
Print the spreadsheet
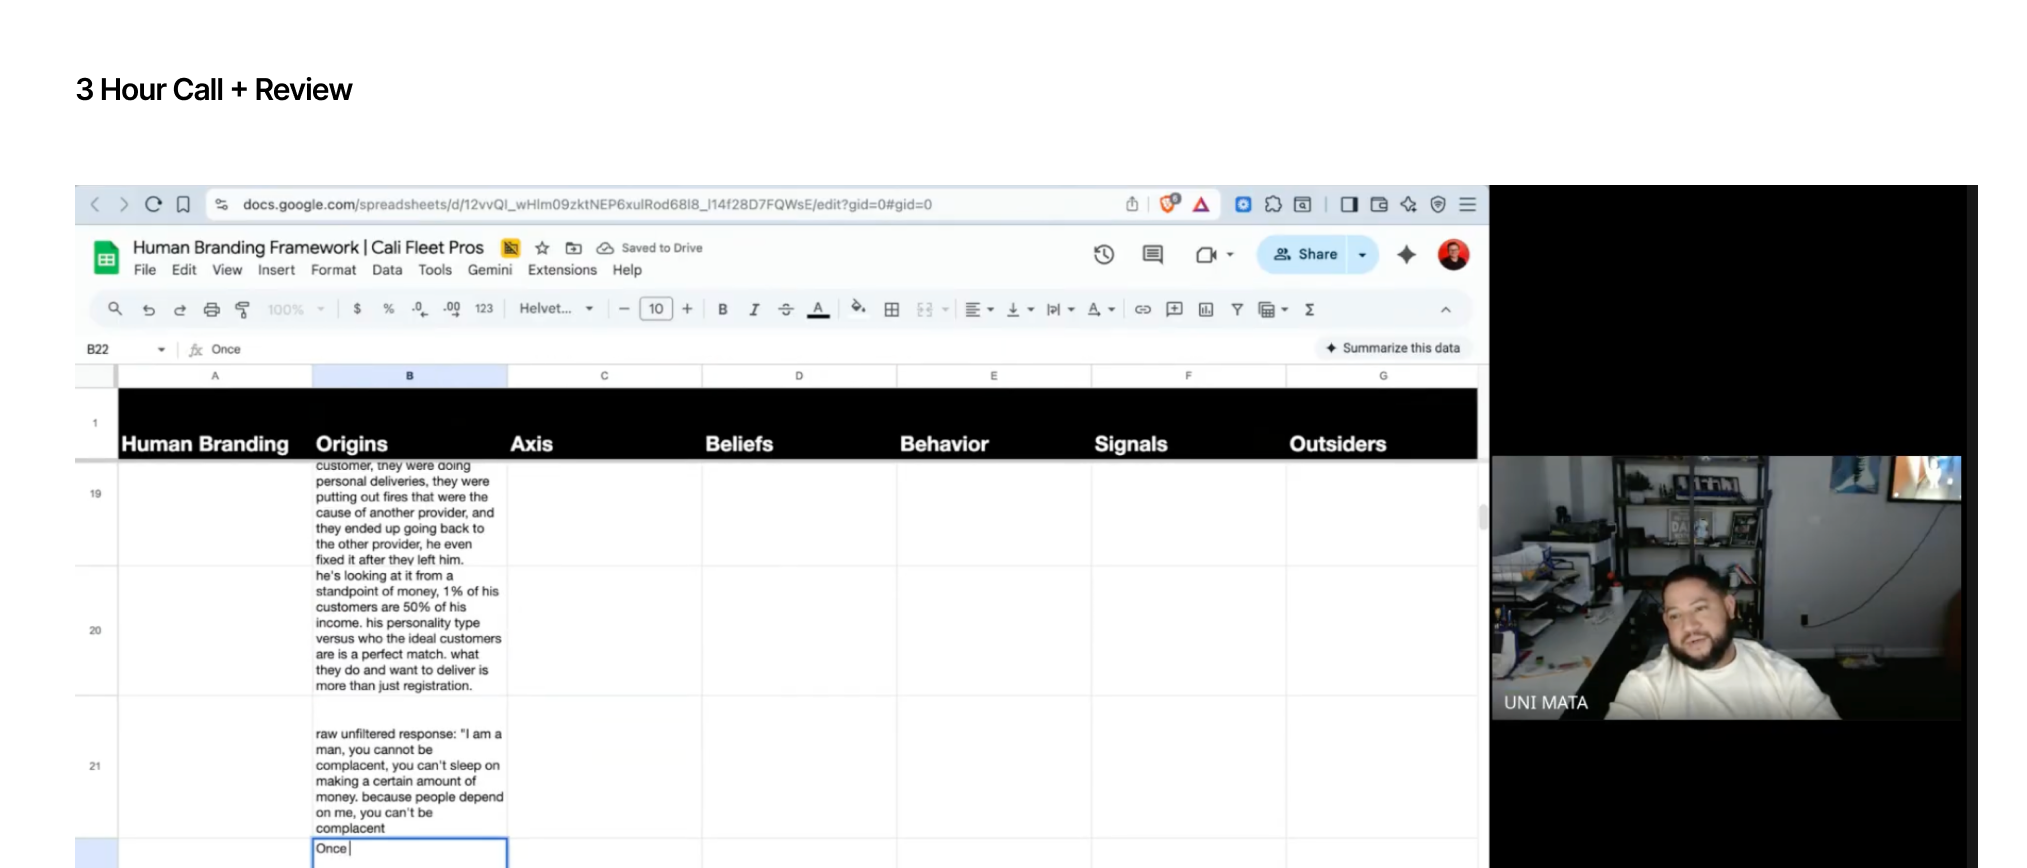[211, 310]
